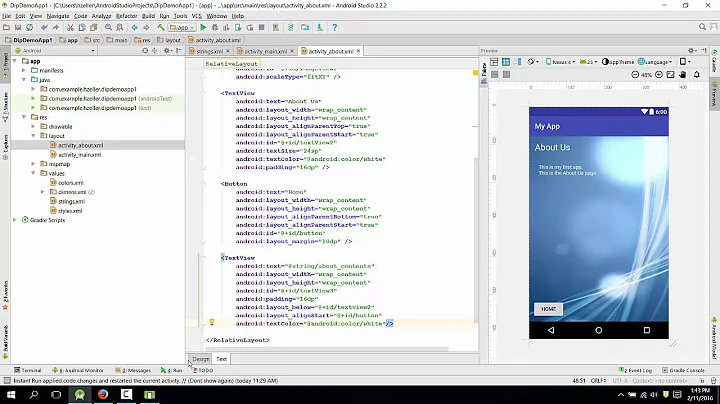Select strings.xml in the project tree

coord(71,201)
